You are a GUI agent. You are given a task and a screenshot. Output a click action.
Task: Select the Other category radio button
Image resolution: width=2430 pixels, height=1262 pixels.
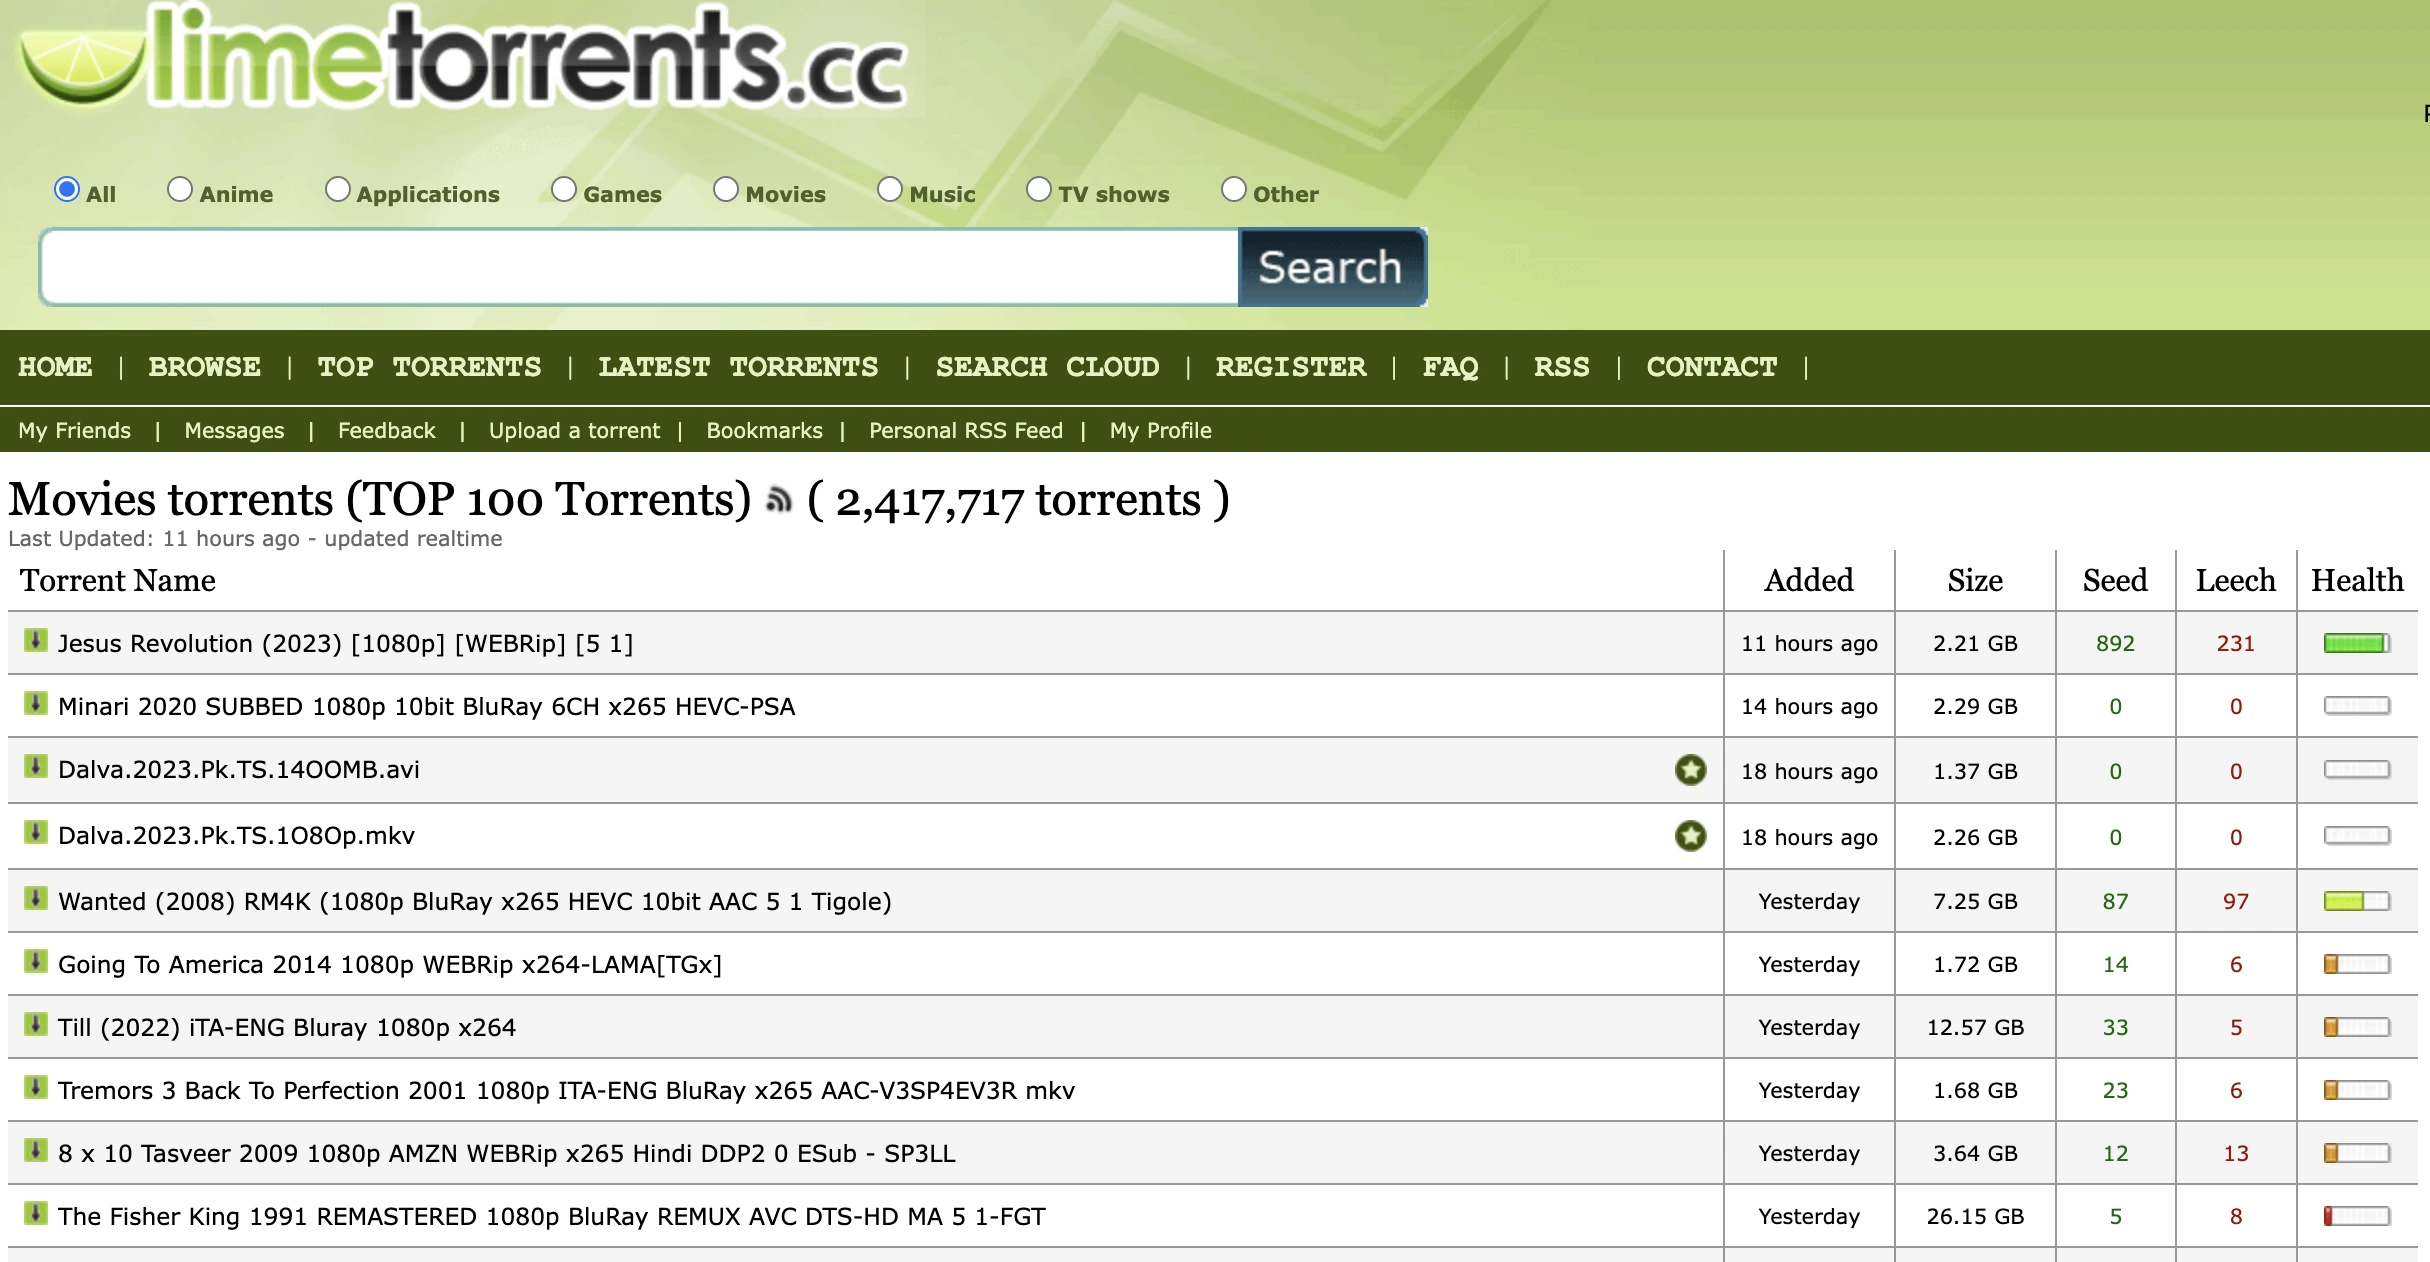[x=1234, y=189]
